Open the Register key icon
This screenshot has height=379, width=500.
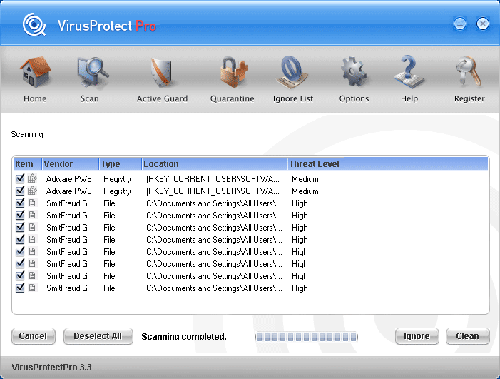click(x=469, y=72)
